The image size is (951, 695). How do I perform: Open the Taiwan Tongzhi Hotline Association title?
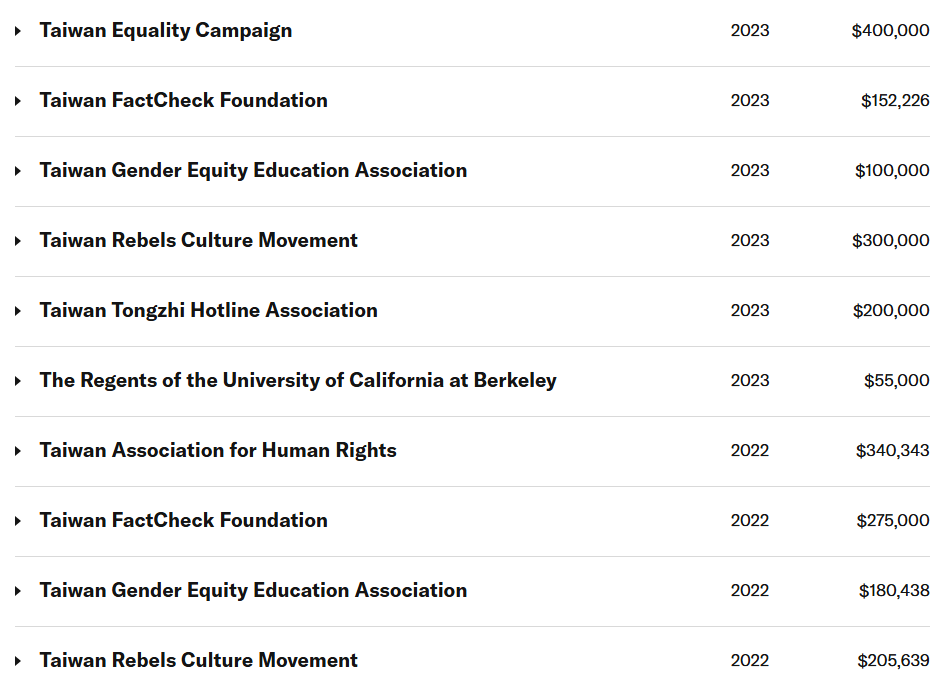pos(208,310)
